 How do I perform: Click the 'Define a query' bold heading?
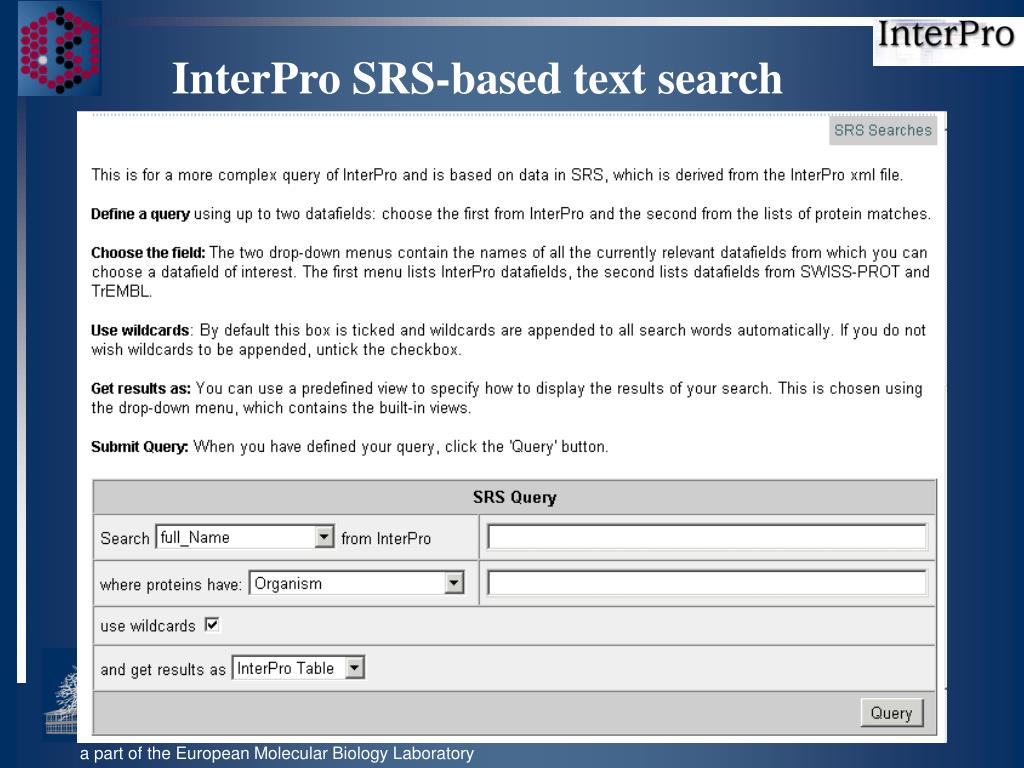140,214
